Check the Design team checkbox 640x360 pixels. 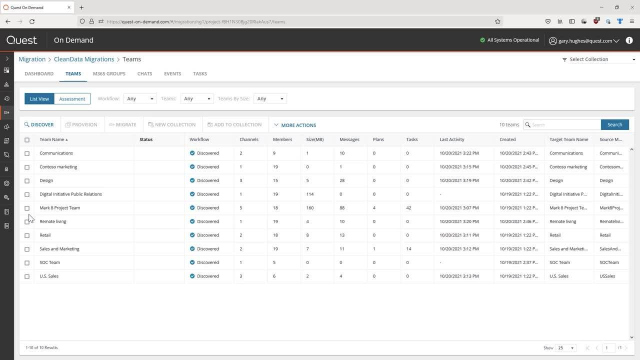[x=27, y=181]
